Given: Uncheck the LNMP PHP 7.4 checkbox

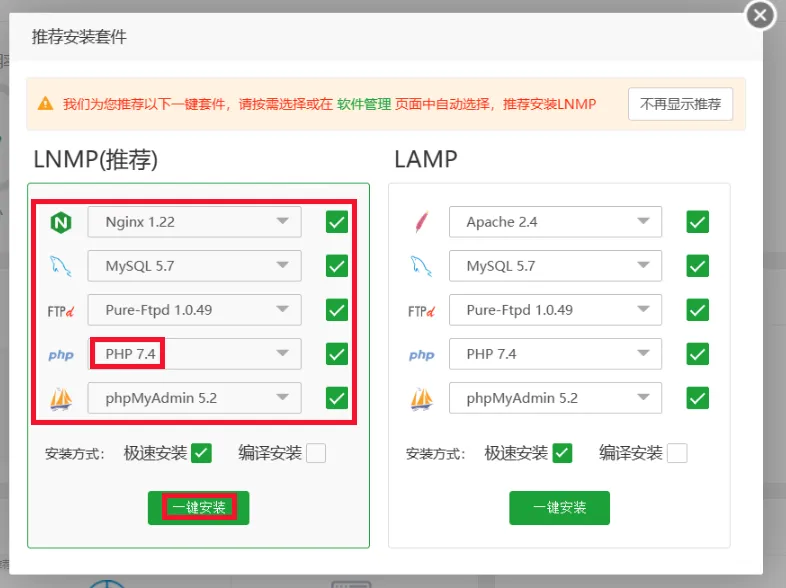Looking at the screenshot, I should tap(337, 354).
